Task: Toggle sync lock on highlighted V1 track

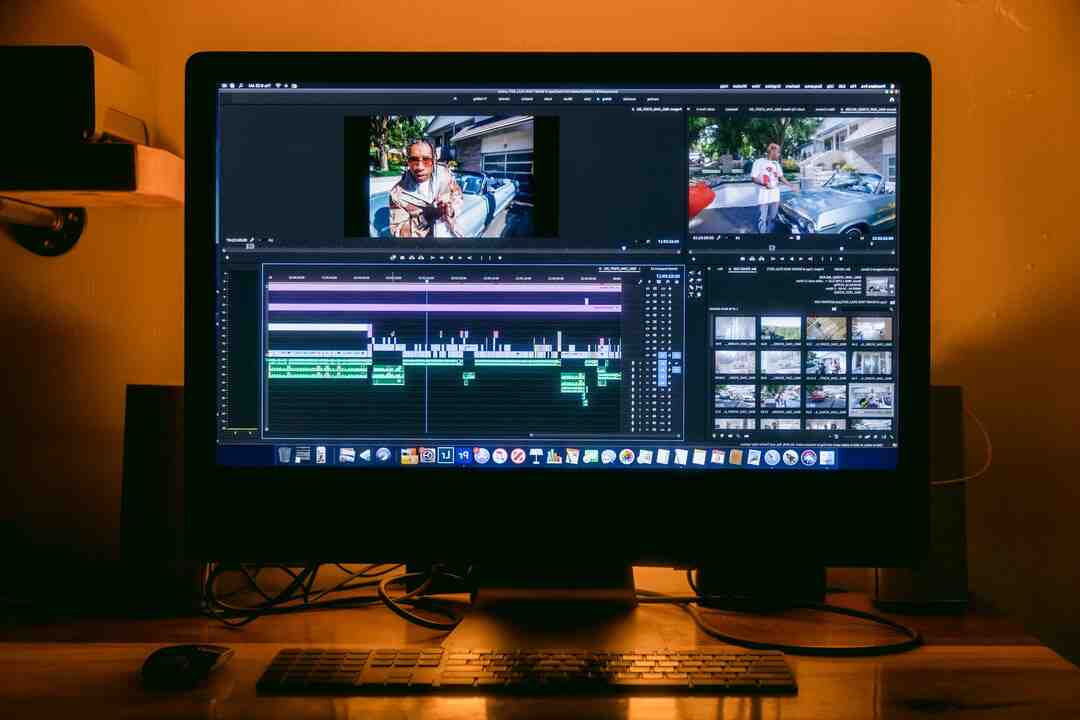Action: tap(654, 356)
